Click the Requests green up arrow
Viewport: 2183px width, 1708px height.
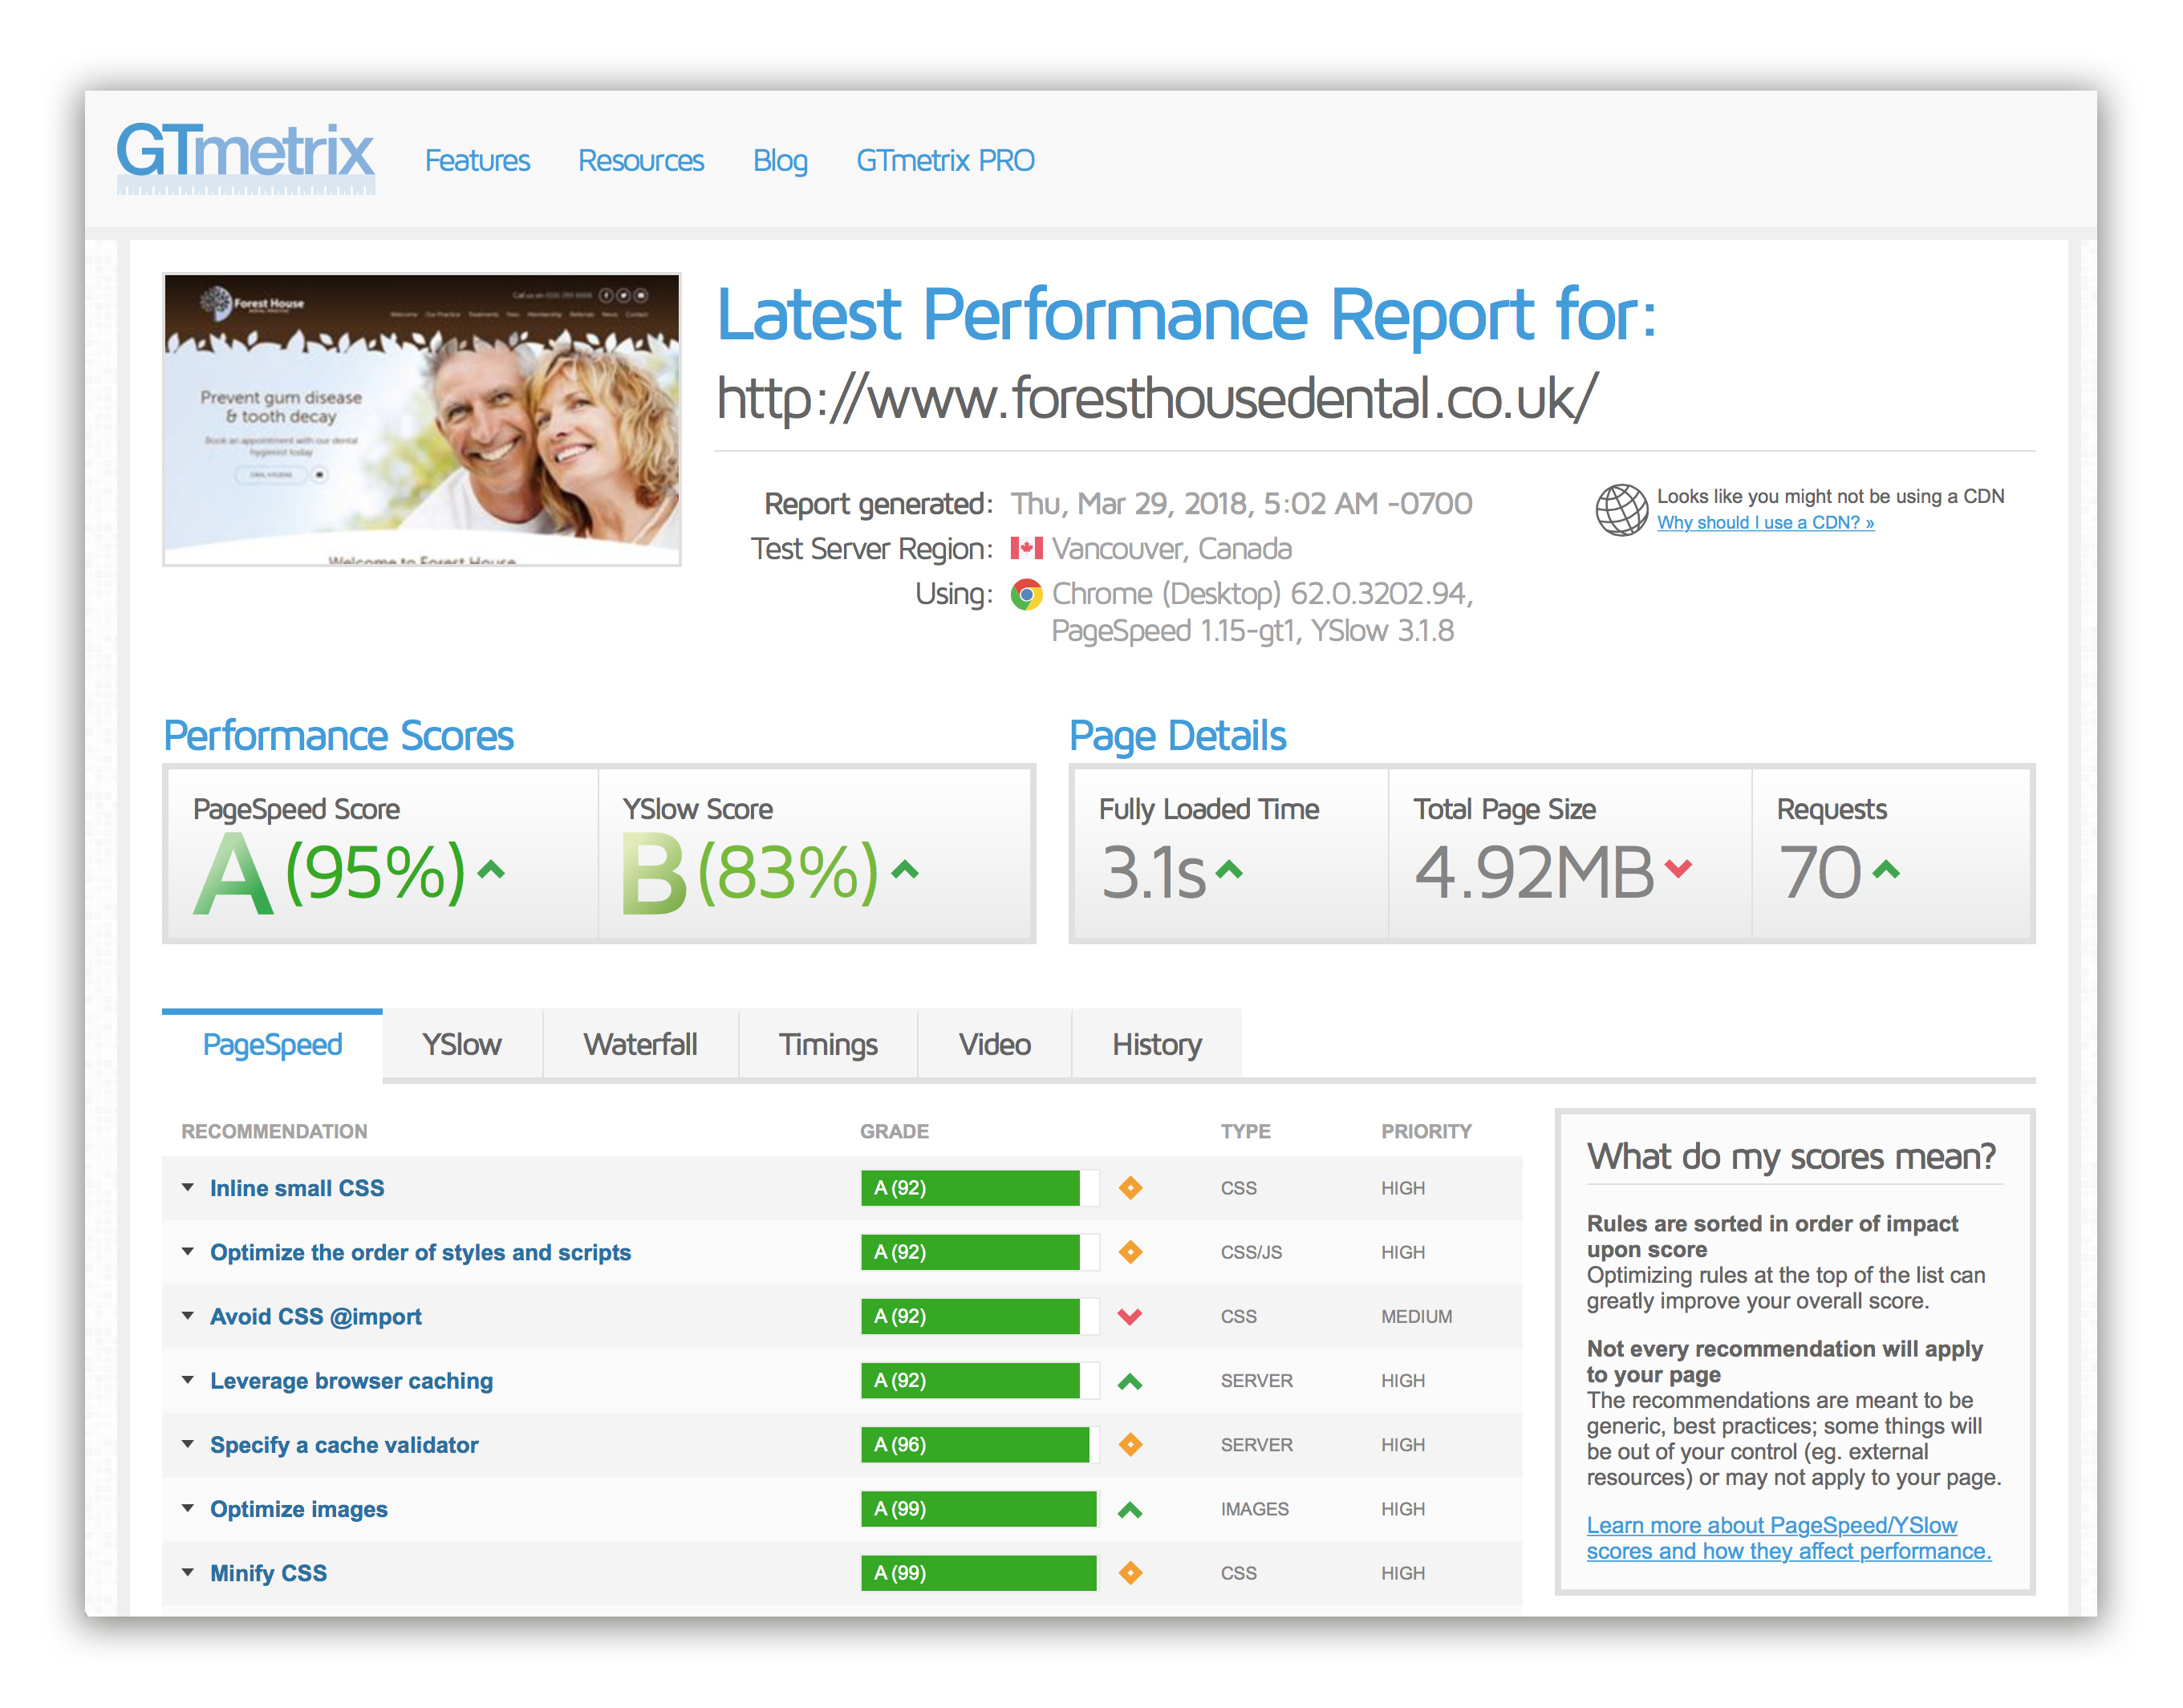[x=1885, y=871]
